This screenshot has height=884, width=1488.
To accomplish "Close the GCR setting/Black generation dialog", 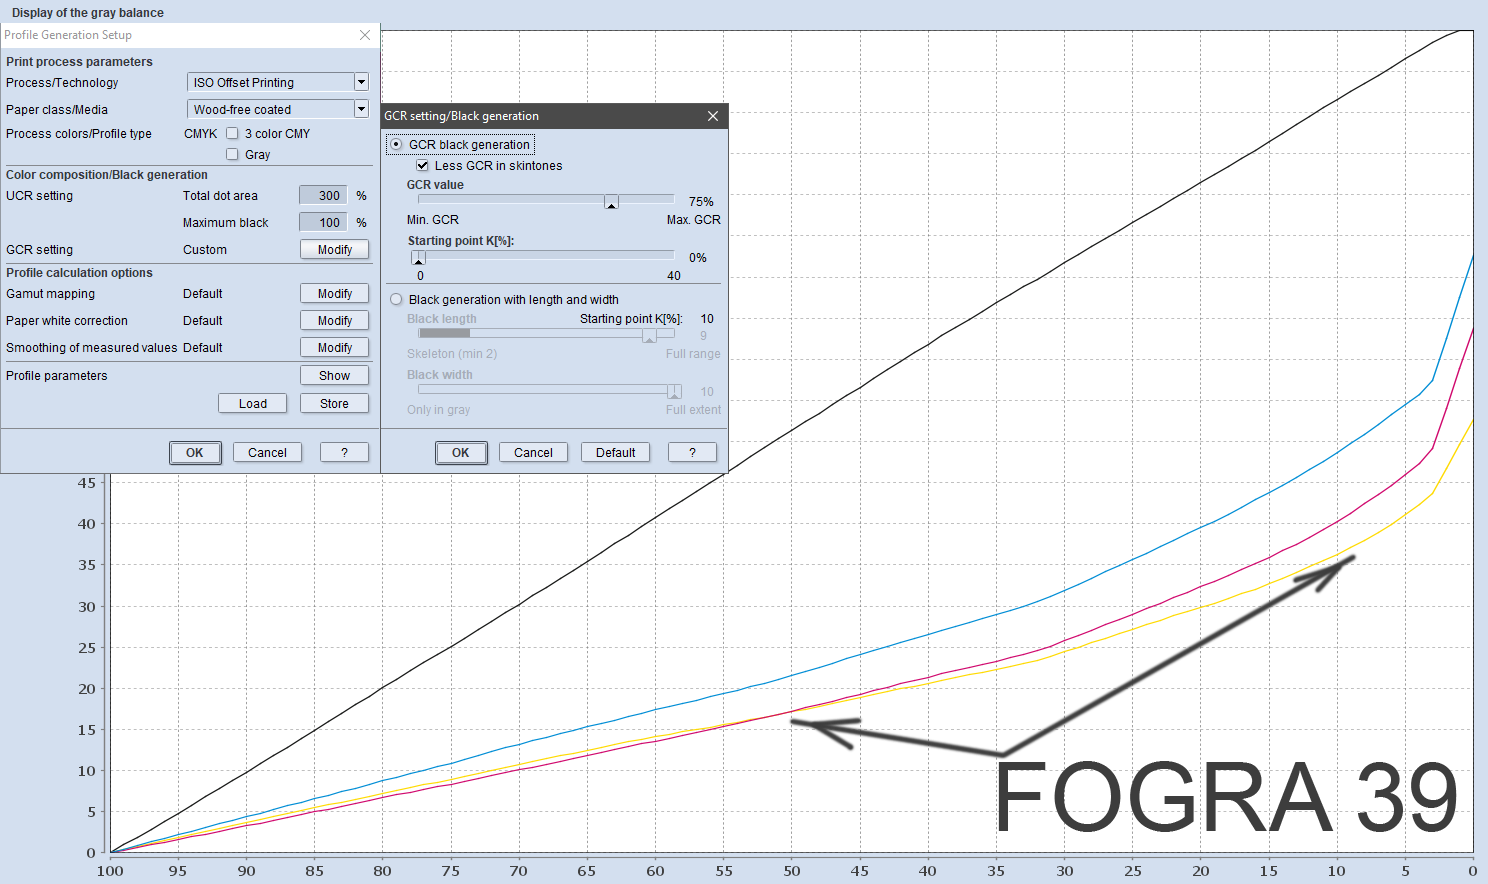I will 713,116.
